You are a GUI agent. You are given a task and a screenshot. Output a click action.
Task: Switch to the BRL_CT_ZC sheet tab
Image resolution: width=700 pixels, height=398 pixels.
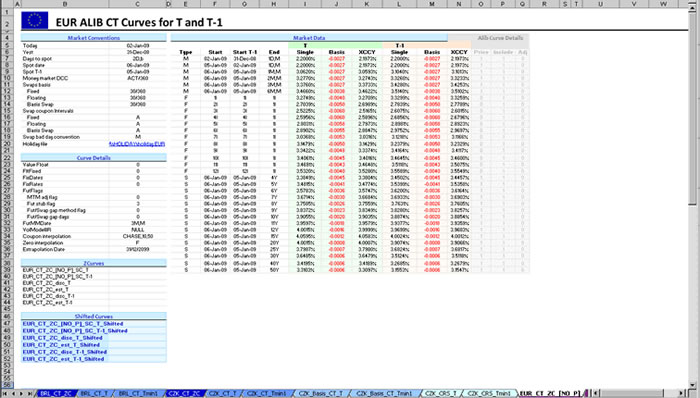pyautogui.click(x=56, y=394)
